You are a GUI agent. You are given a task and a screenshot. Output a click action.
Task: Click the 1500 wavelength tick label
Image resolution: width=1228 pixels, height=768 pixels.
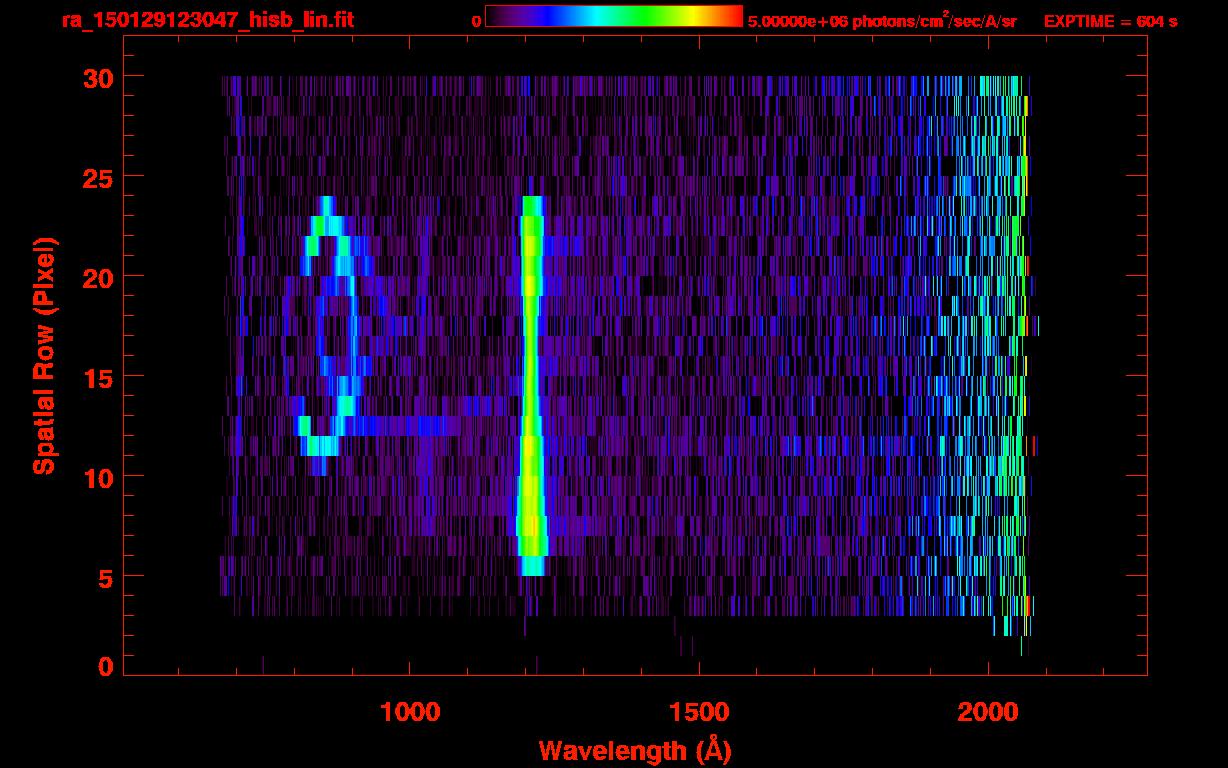click(698, 712)
